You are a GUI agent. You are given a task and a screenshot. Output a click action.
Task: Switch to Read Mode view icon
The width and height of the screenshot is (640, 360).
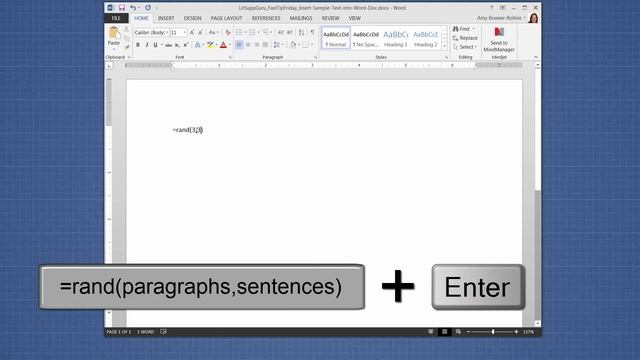coord(431,332)
